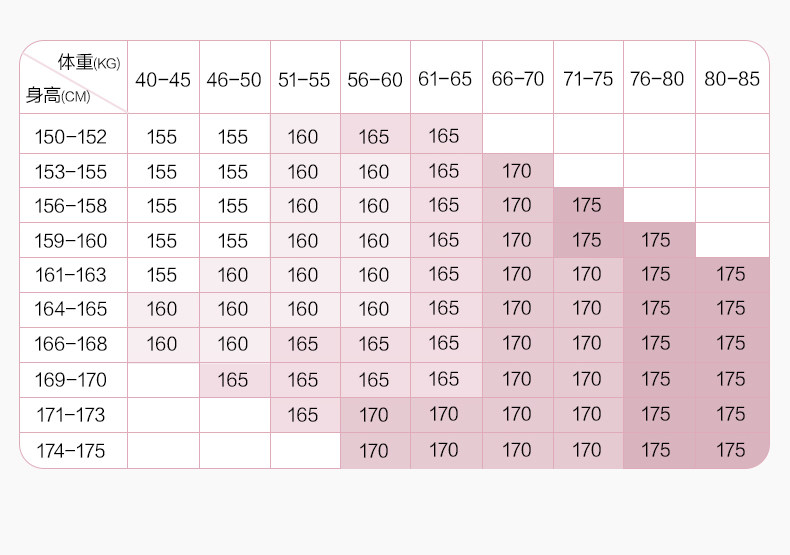Click the 40-45 size cell in row 164-165
The height and width of the screenshot is (555, 790).
[x=162, y=310]
